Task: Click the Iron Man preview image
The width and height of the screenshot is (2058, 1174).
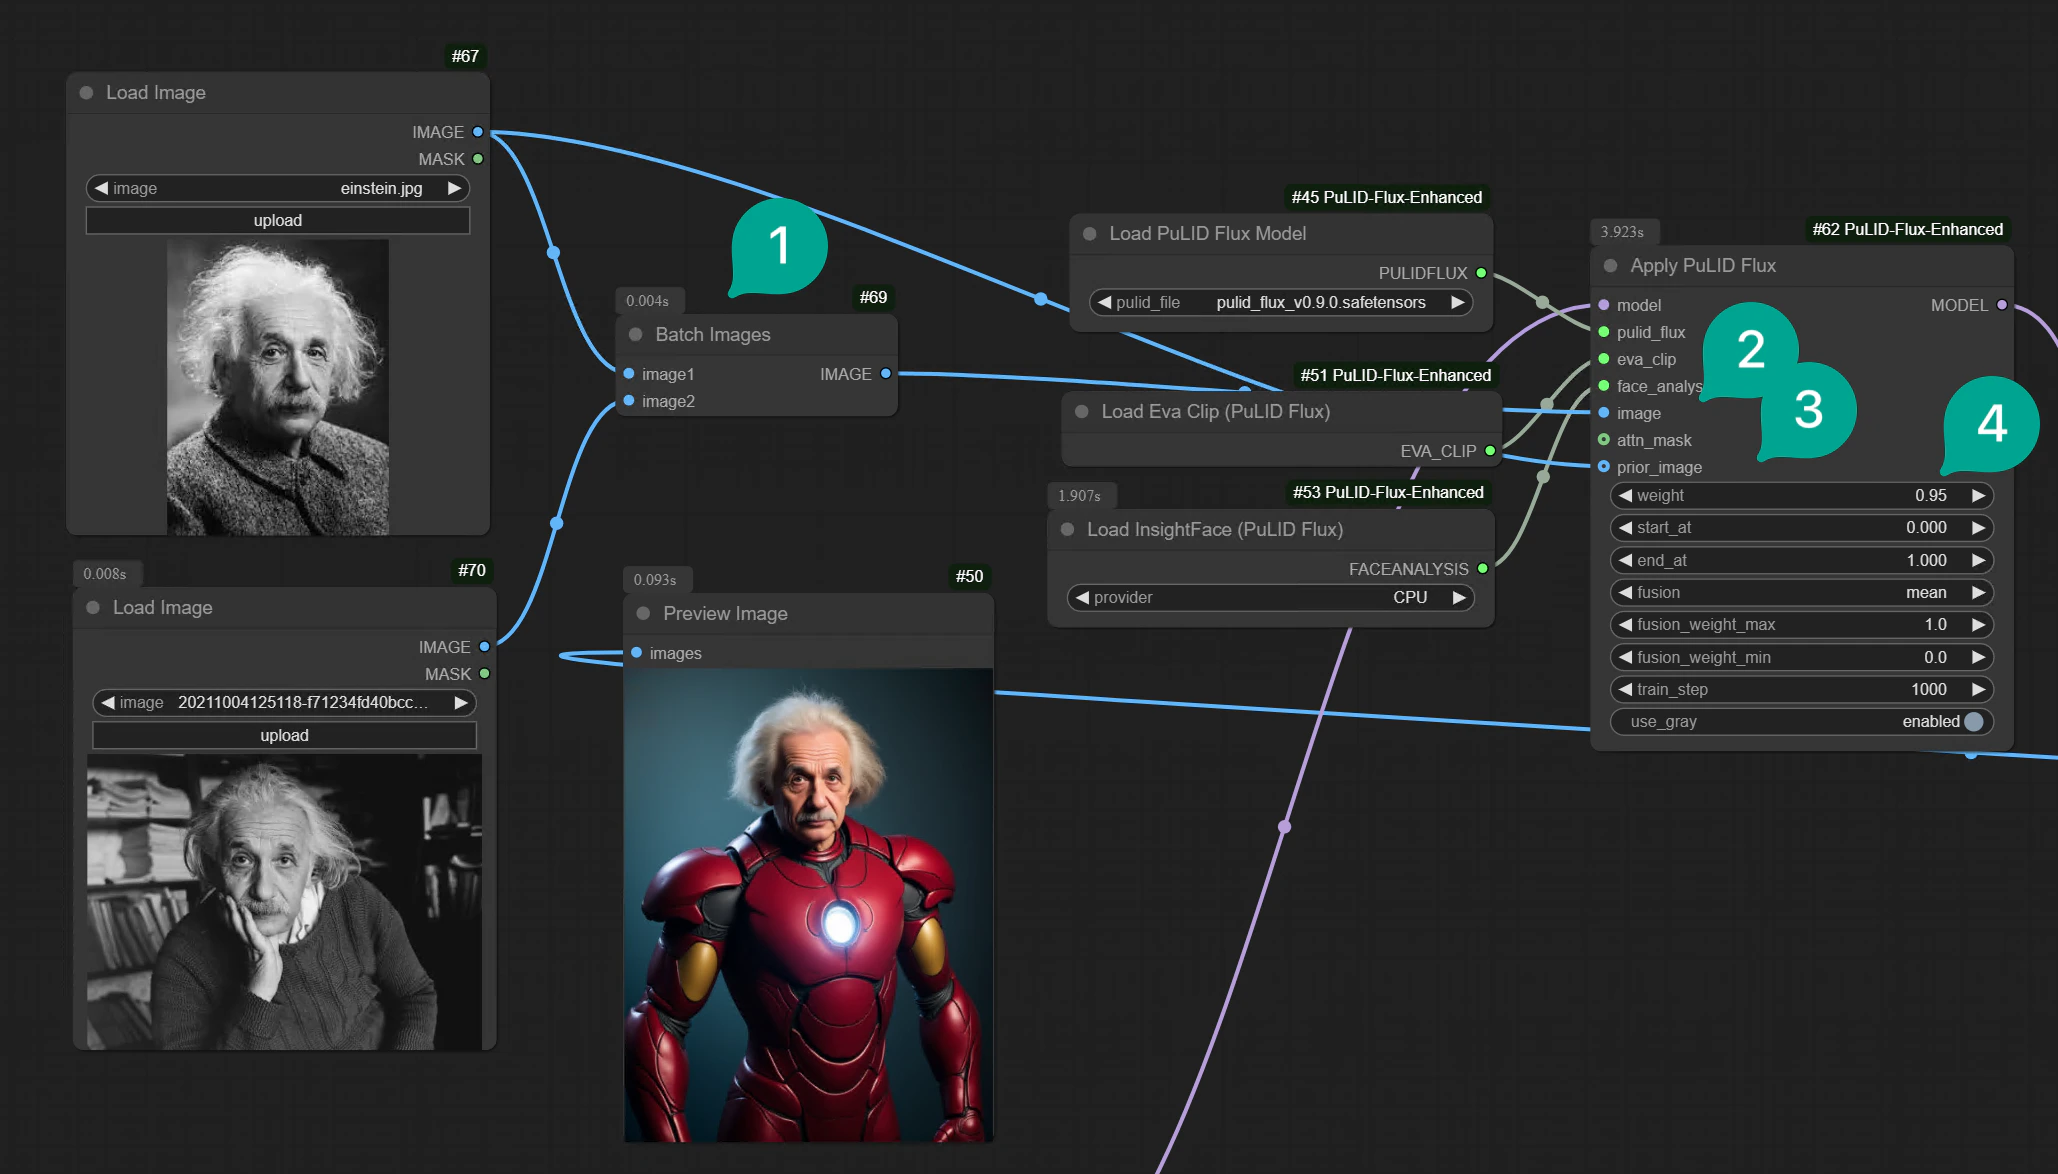Action: tap(808, 905)
